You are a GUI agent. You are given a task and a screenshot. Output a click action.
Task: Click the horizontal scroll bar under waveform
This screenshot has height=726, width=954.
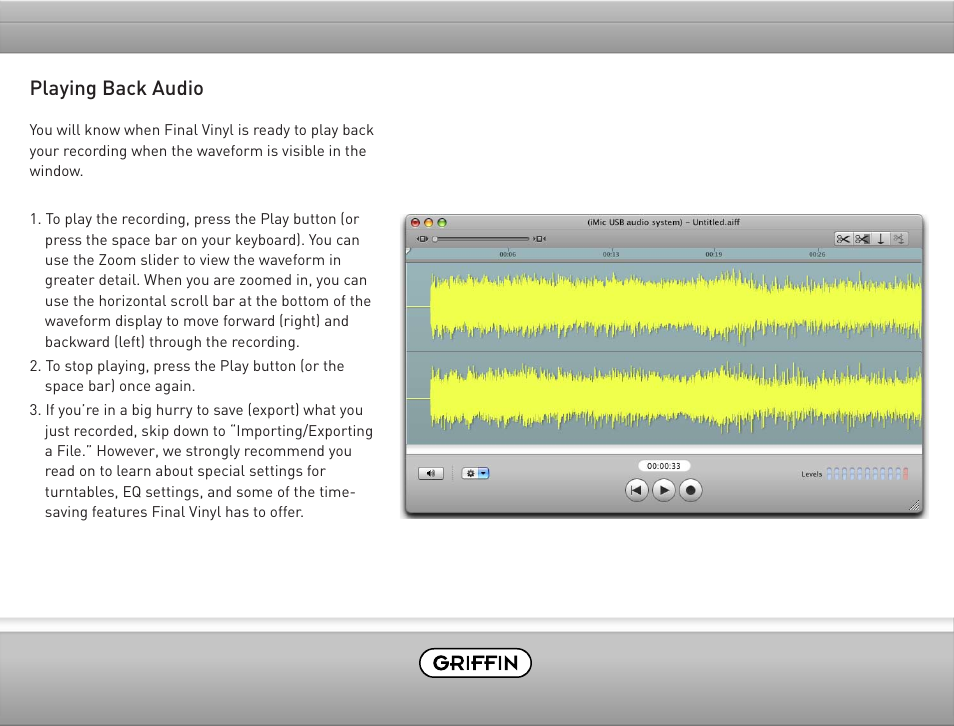664,449
